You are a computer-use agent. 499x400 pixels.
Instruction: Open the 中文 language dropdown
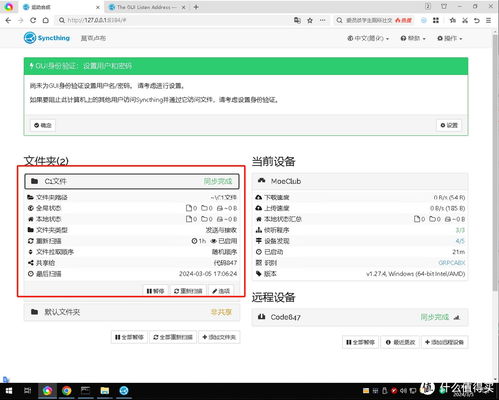click(368, 38)
